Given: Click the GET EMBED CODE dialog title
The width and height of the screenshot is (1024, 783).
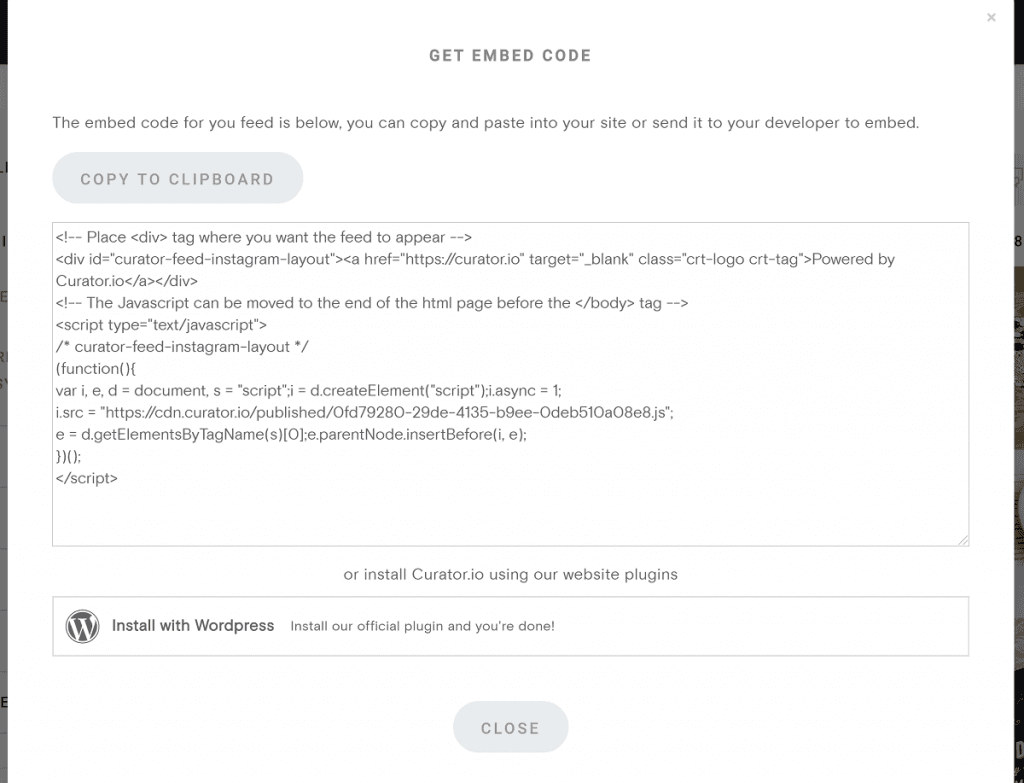Looking at the screenshot, I should pyautogui.click(x=510, y=56).
